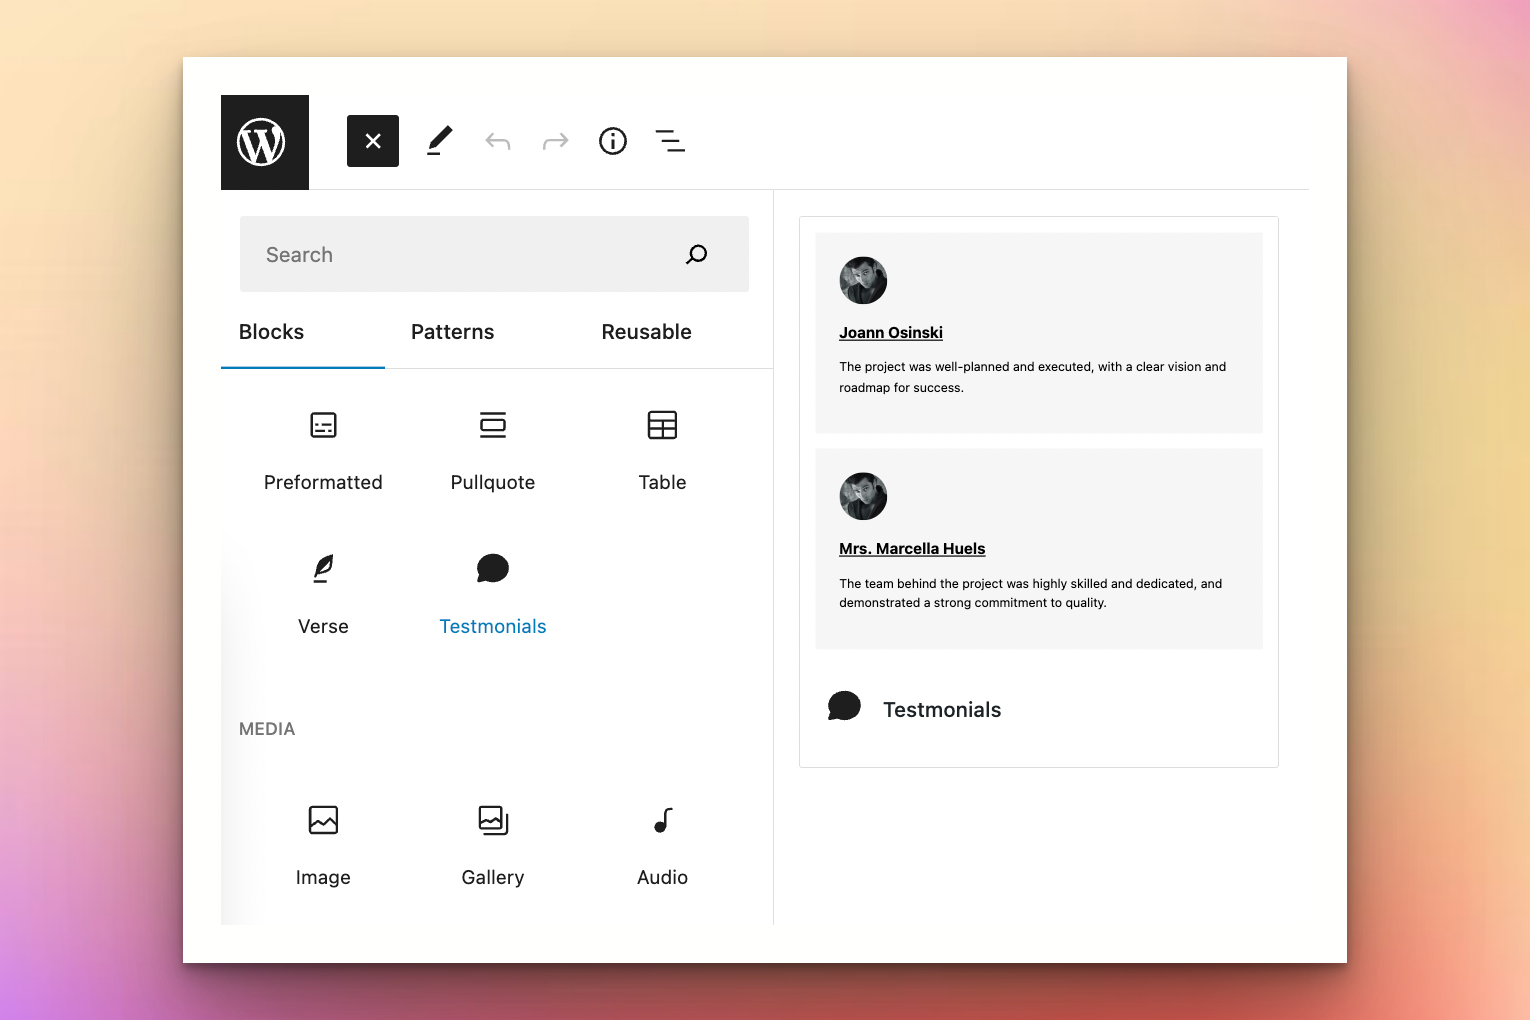Switch to the Reusable tab

[646, 332]
